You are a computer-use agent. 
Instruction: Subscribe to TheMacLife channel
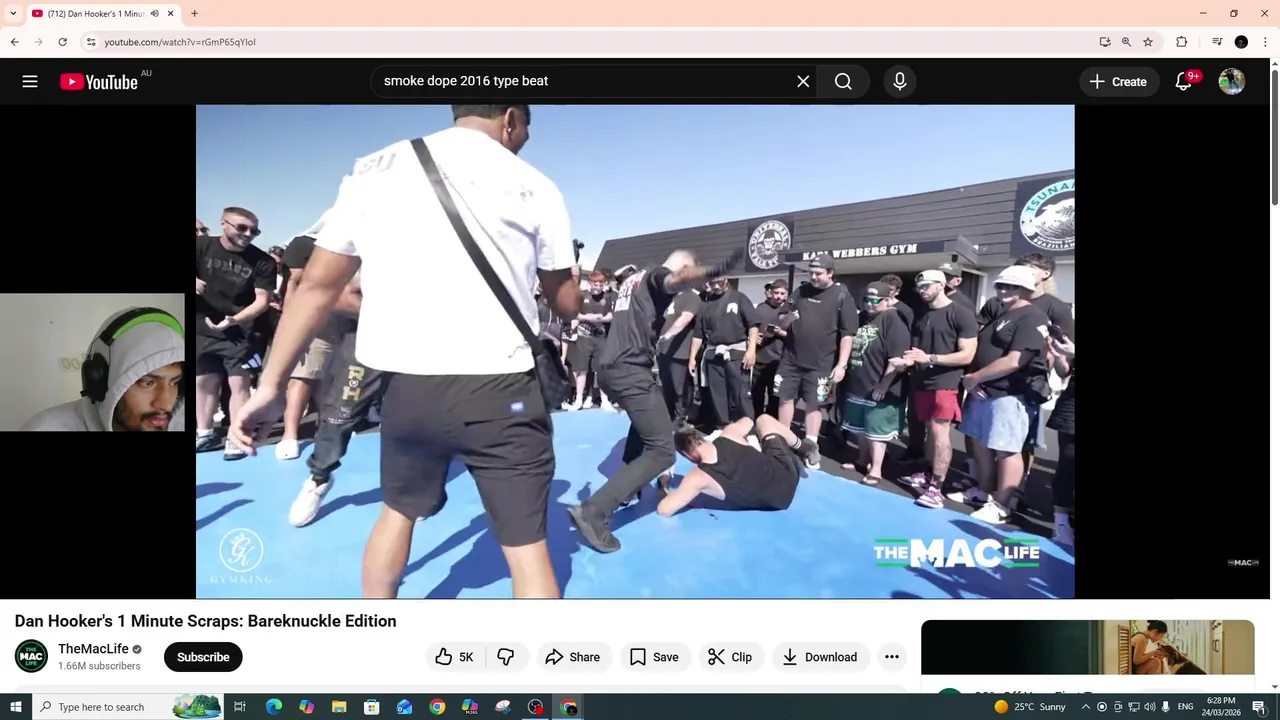click(x=203, y=657)
